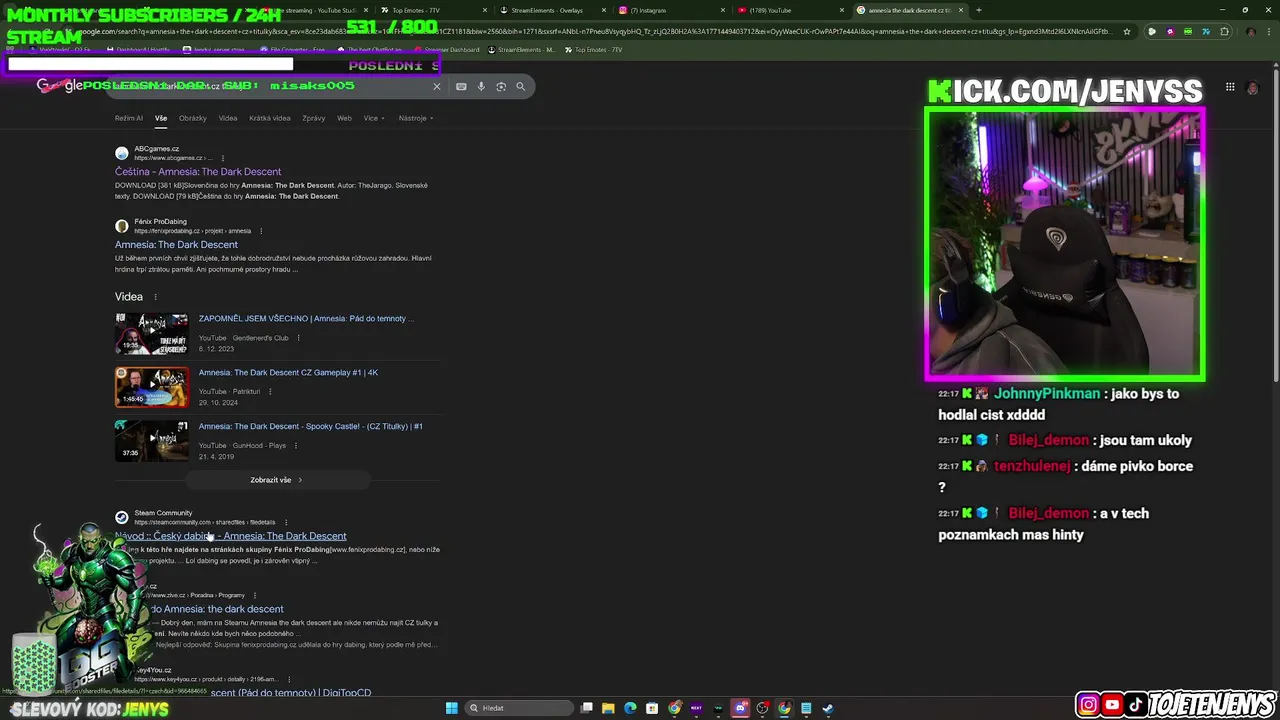Open the Stream Dashboard bookmark

coord(446,50)
